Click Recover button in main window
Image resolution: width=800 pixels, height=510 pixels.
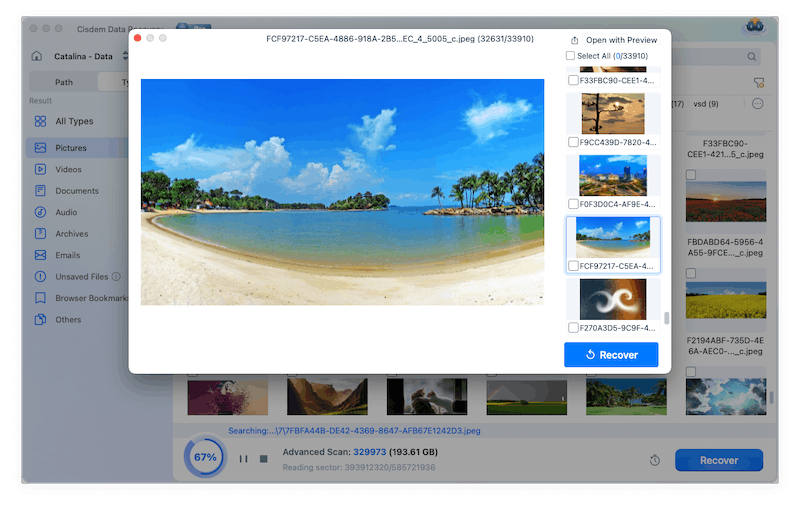719,461
